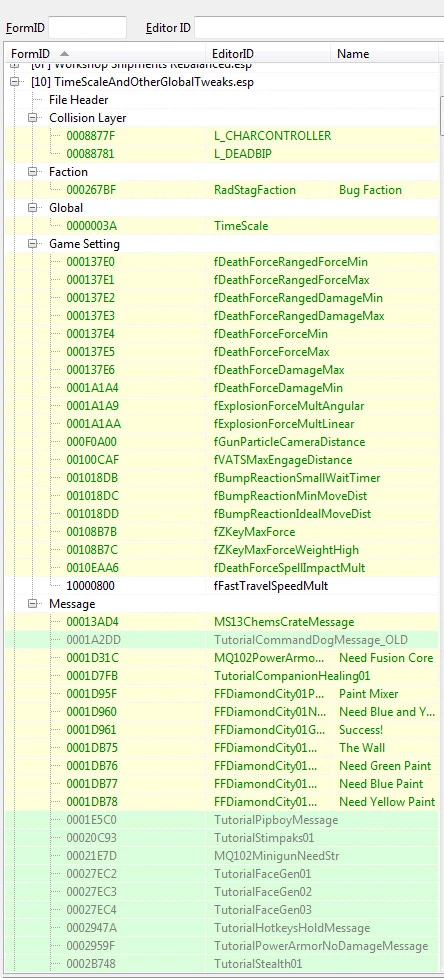The height and width of the screenshot is (978, 444).
Task: Sort by the EditorID column header
Action: [x=268, y=54]
